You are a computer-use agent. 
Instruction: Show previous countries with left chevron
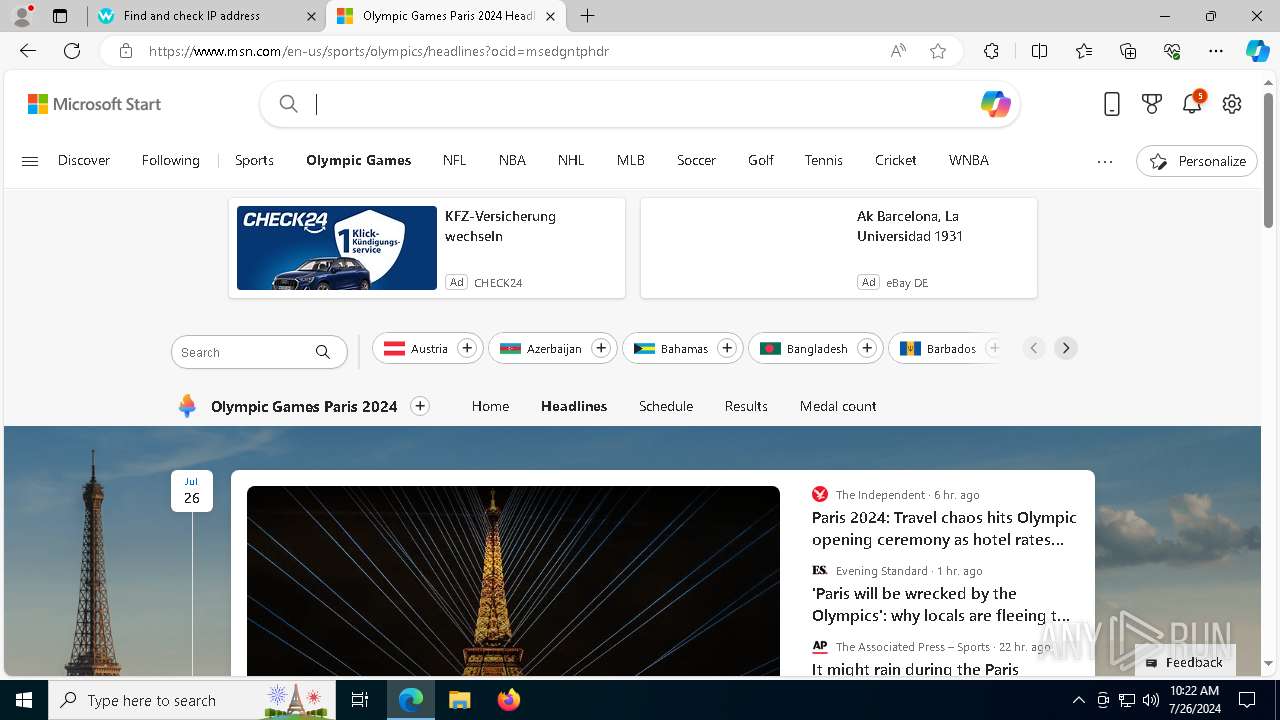tap(1034, 348)
